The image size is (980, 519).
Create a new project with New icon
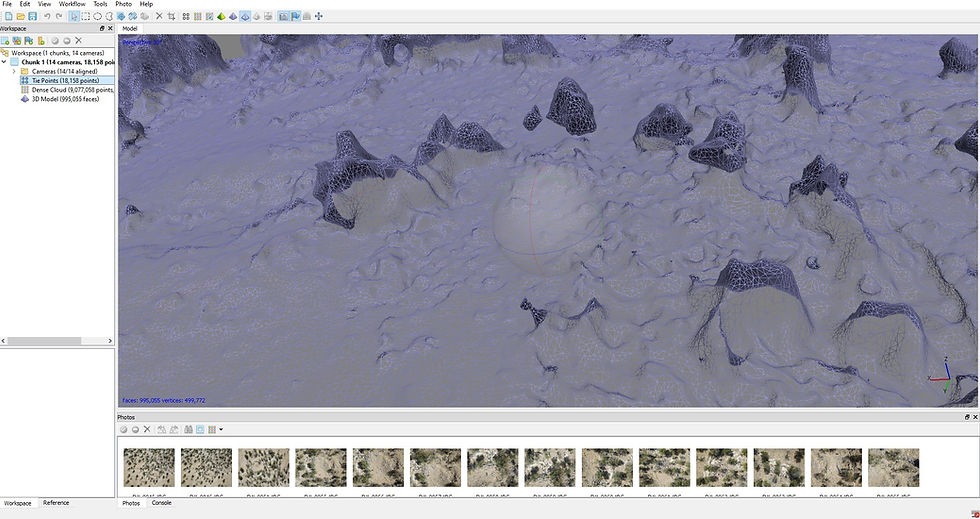click(9, 16)
